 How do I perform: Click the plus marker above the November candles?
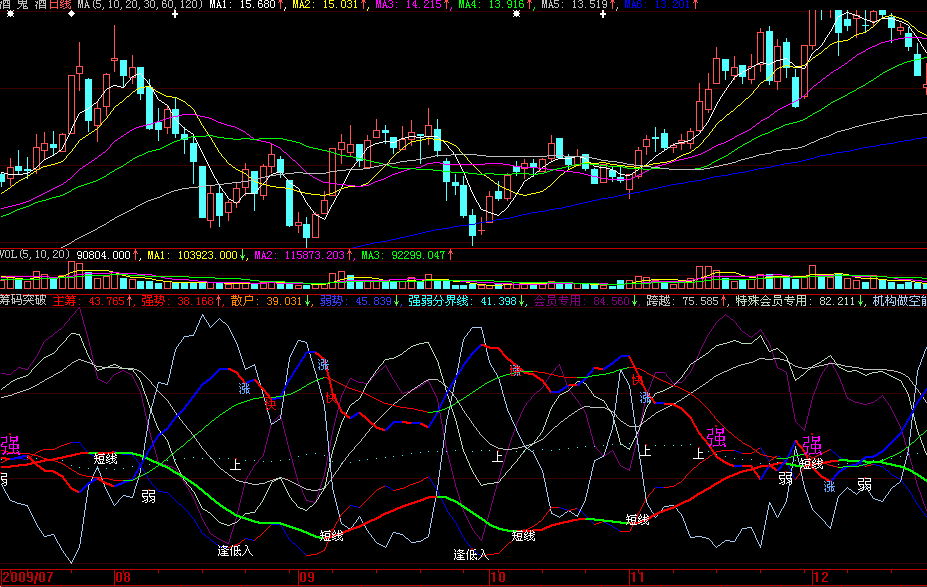pyautogui.click(x=603, y=14)
